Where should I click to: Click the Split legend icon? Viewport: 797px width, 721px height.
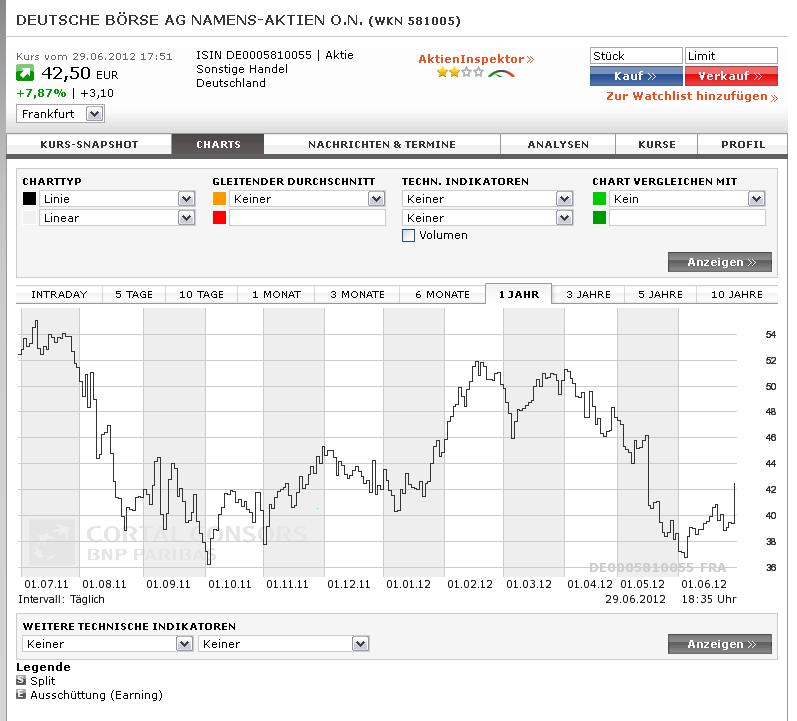pos(21,680)
